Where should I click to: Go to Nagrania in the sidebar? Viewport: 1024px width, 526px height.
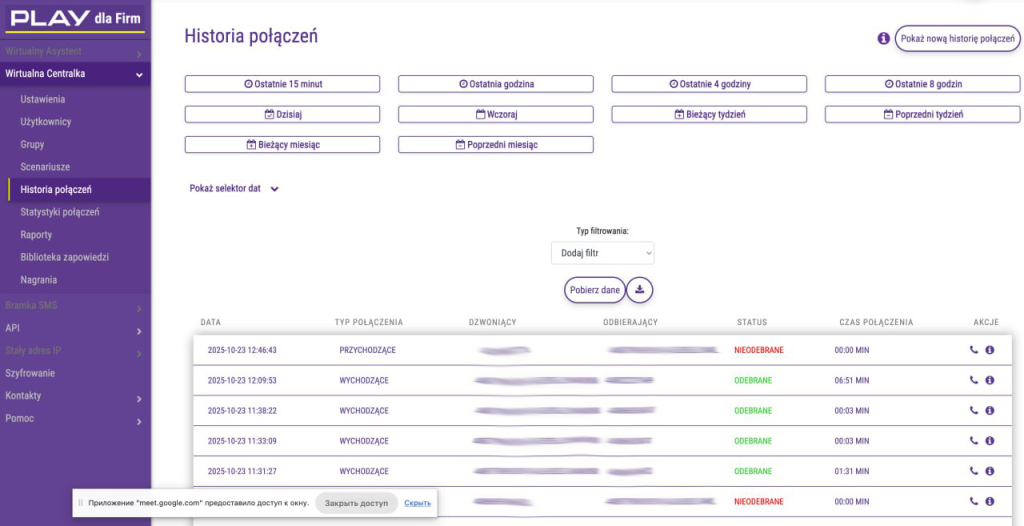pyautogui.click(x=39, y=280)
